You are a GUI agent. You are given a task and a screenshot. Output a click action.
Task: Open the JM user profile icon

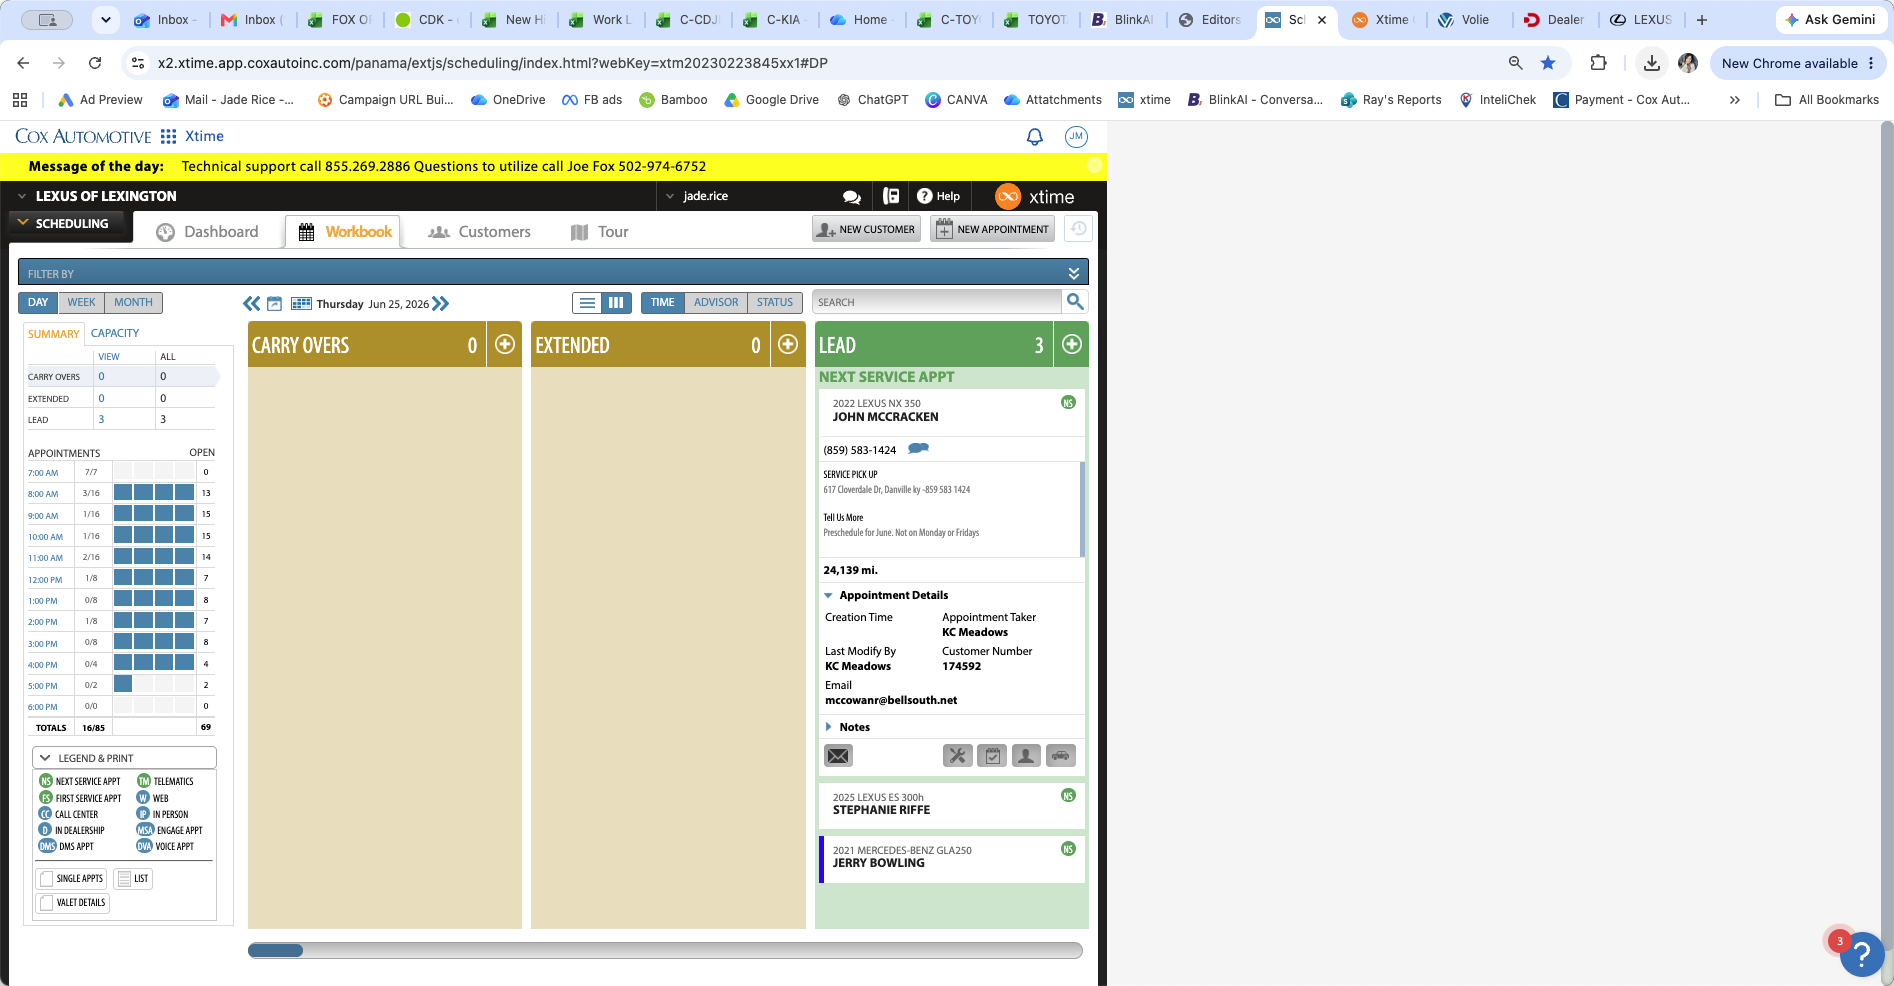(1076, 137)
